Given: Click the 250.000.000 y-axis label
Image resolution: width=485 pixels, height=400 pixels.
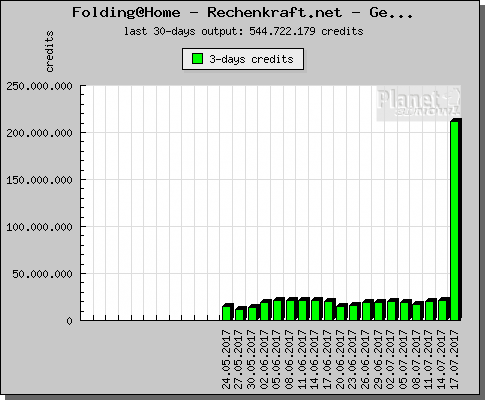Looking at the screenshot, I should coord(39,86).
